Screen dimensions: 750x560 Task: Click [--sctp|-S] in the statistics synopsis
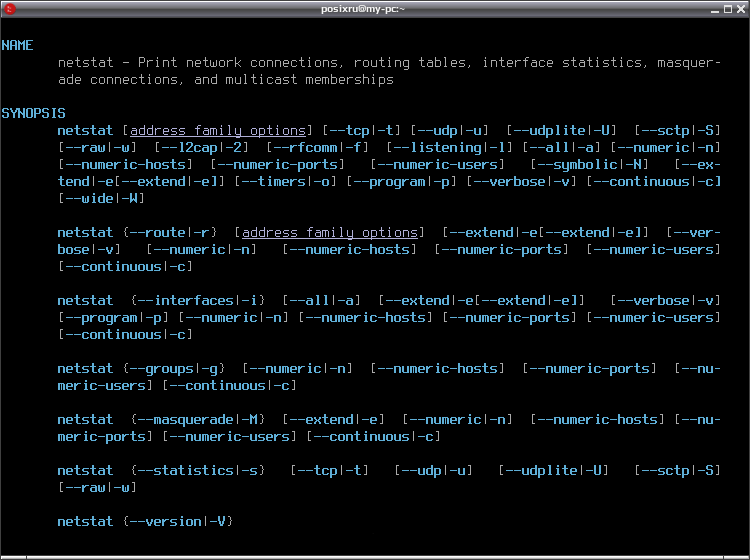(x=677, y=471)
